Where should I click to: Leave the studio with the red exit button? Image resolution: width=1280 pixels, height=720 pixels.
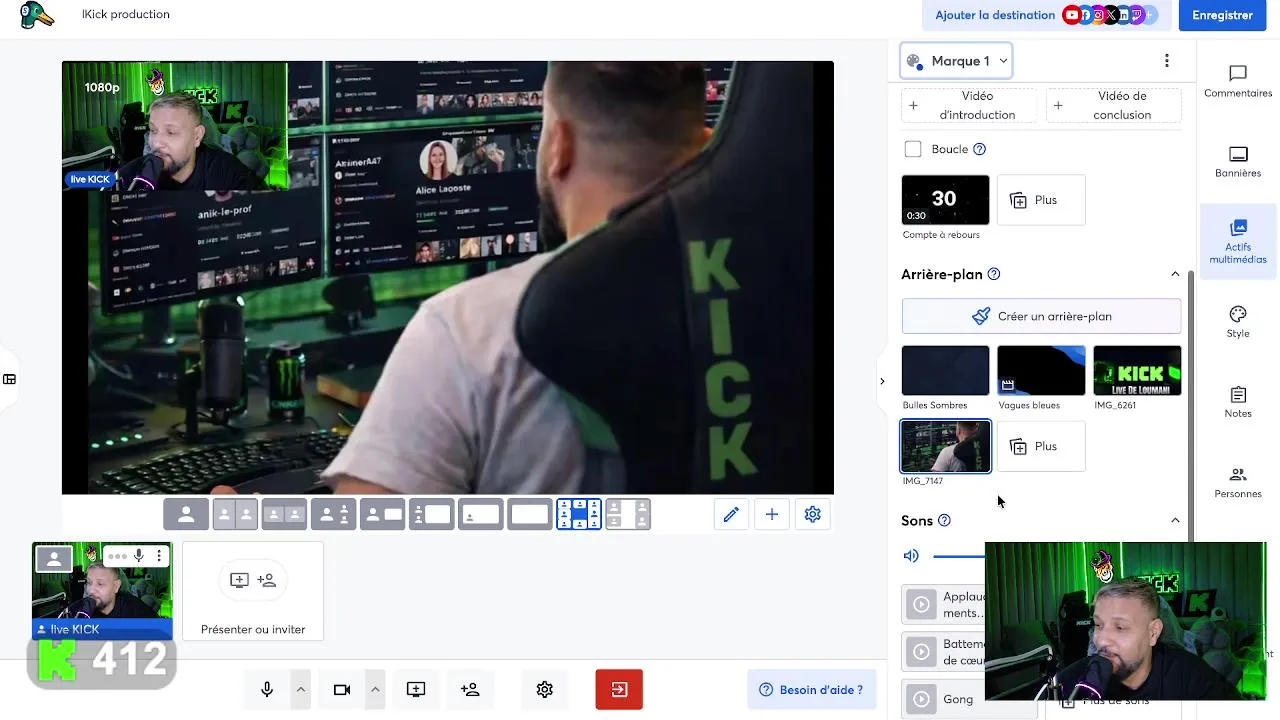pyautogui.click(x=619, y=690)
